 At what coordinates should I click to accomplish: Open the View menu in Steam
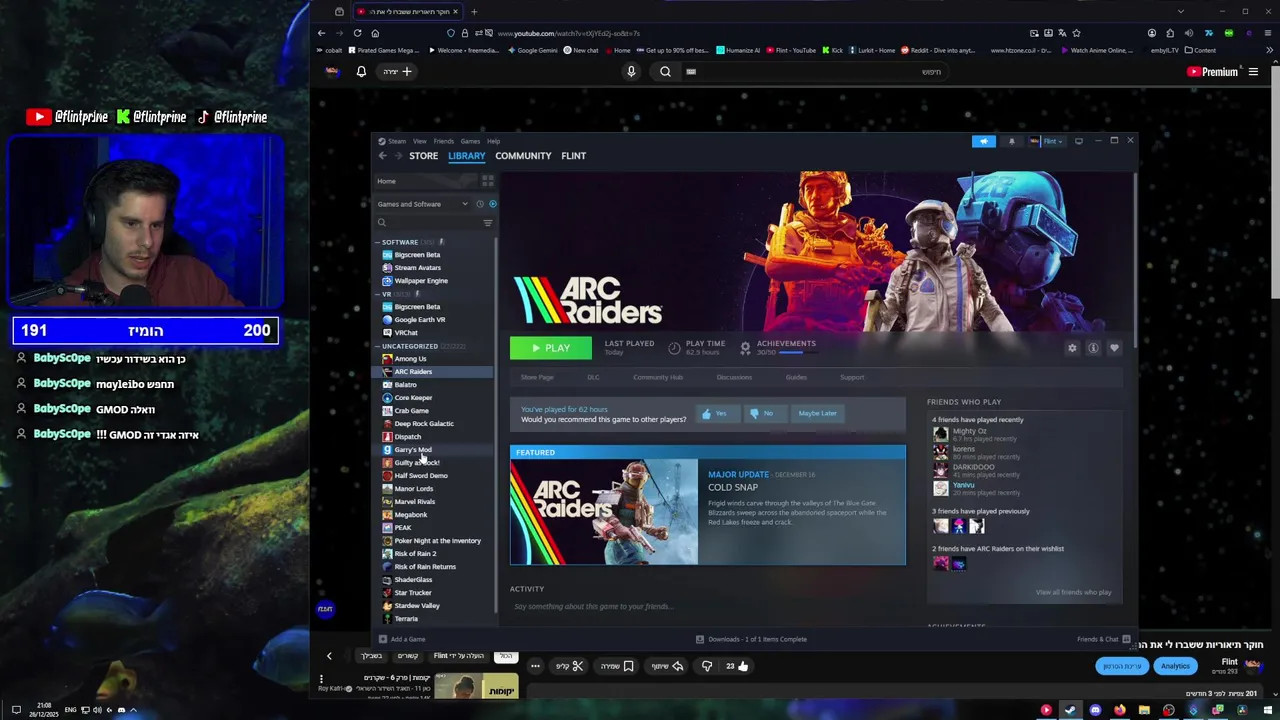(x=420, y=141)
